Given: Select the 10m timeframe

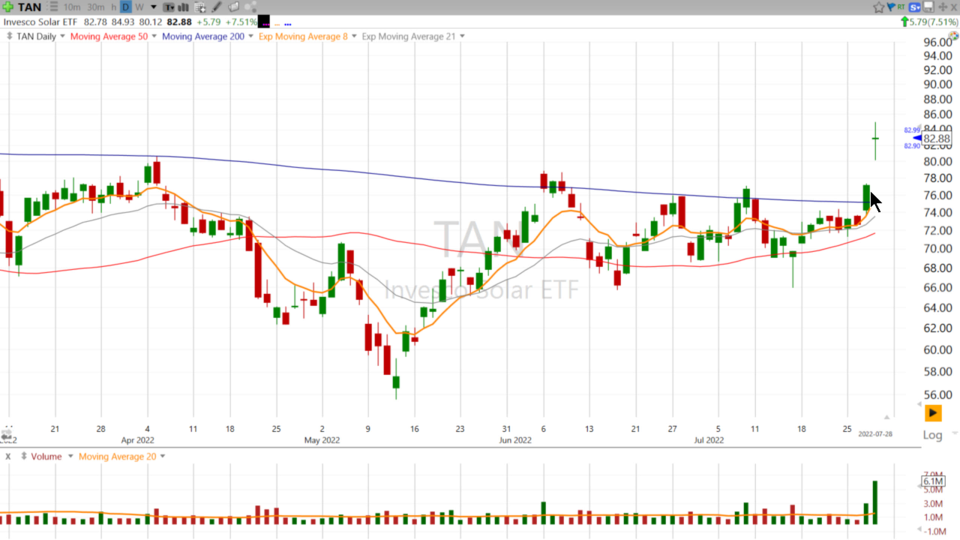Looking at the screenshot, I should 72,7.
